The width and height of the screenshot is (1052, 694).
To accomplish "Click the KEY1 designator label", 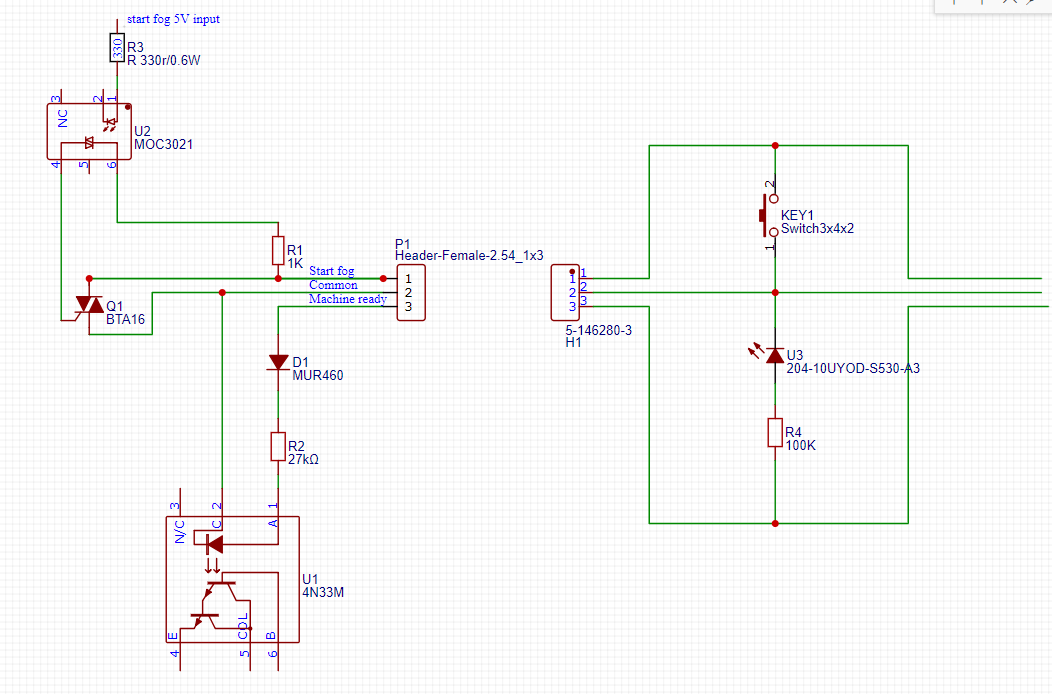I will 797,215.
